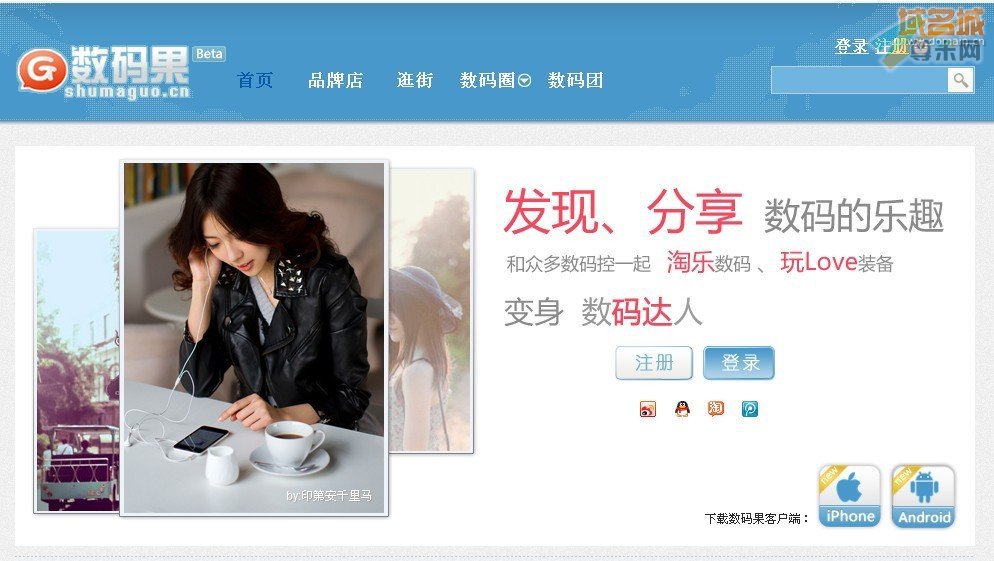This screenshot has width=994, height=561.
Task: Focus the search input field
Action: pos(860,81)
